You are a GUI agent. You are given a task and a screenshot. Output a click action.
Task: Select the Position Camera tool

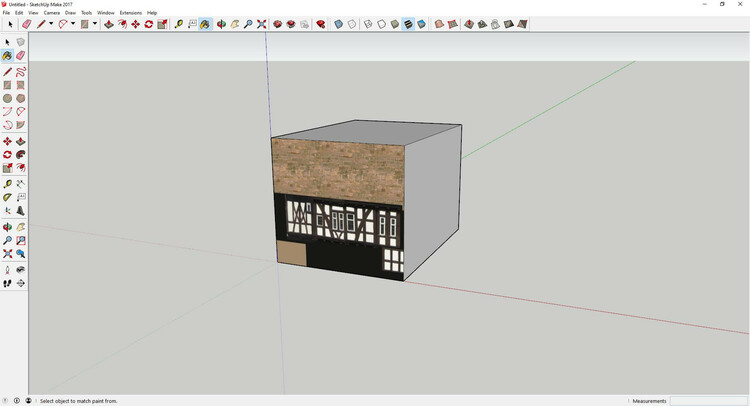coord(7,270)
